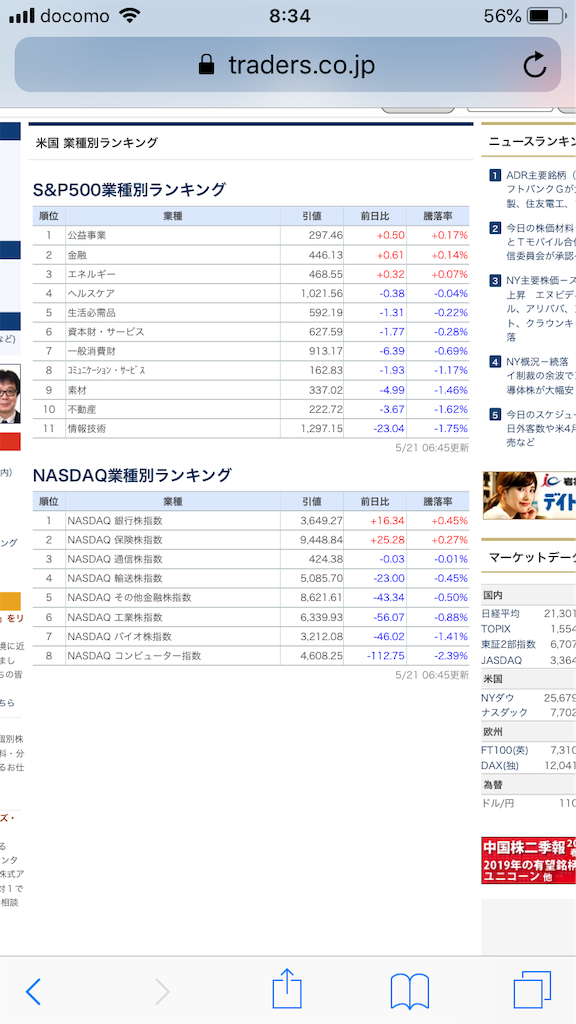Screen dimensions: 576x1024
Task: Tap NASDAQ 銀行株指数 row
Action: [x=251, y=520]
